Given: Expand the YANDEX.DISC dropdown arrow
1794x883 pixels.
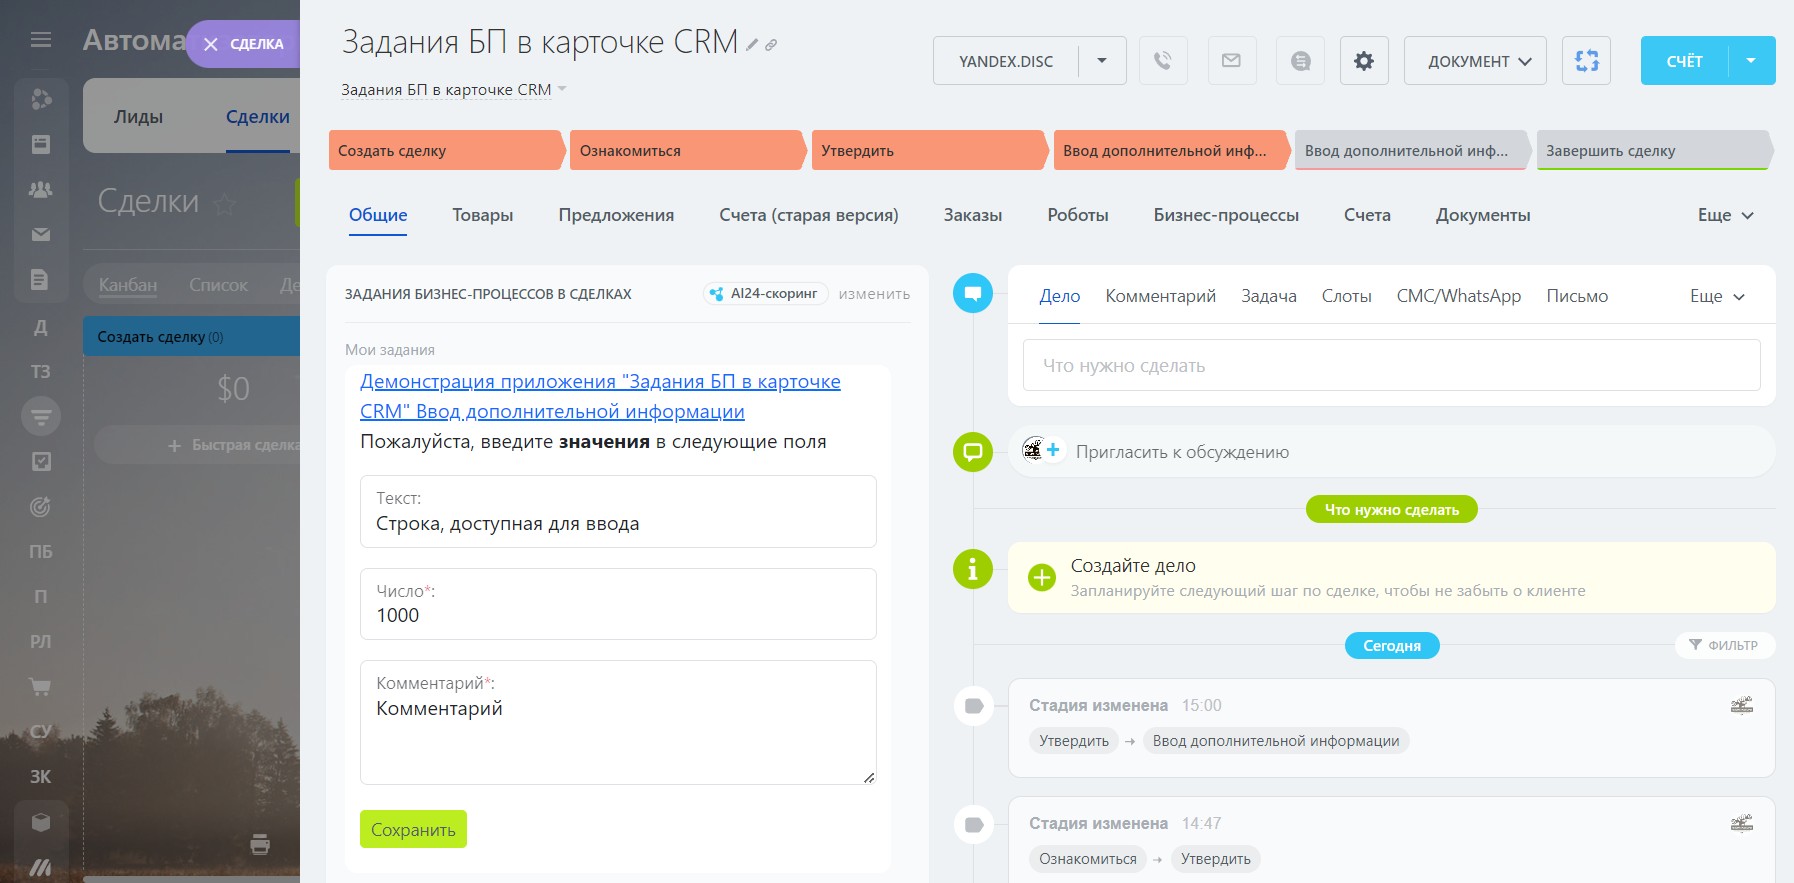Looking at the screenshot, I should [x=1102, y=61].
